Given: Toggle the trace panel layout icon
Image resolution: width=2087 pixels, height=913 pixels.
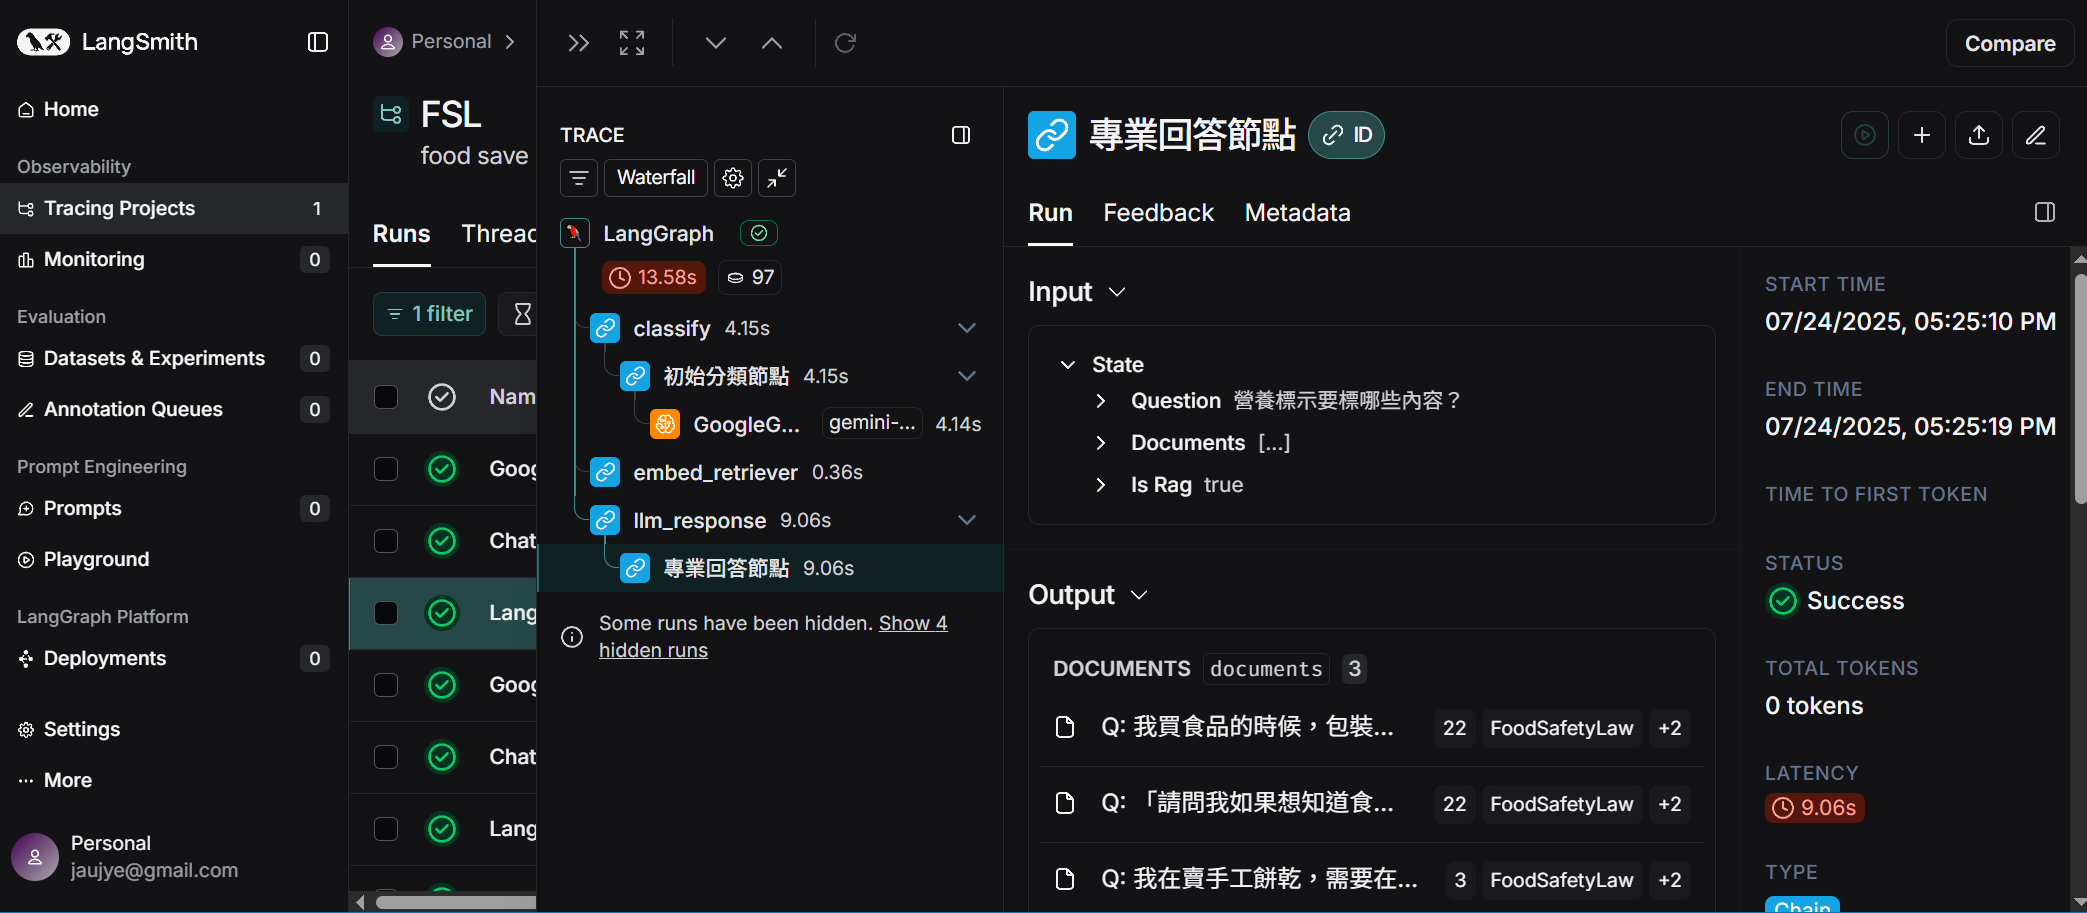Looking at the screenshot, I should point(961,135).
